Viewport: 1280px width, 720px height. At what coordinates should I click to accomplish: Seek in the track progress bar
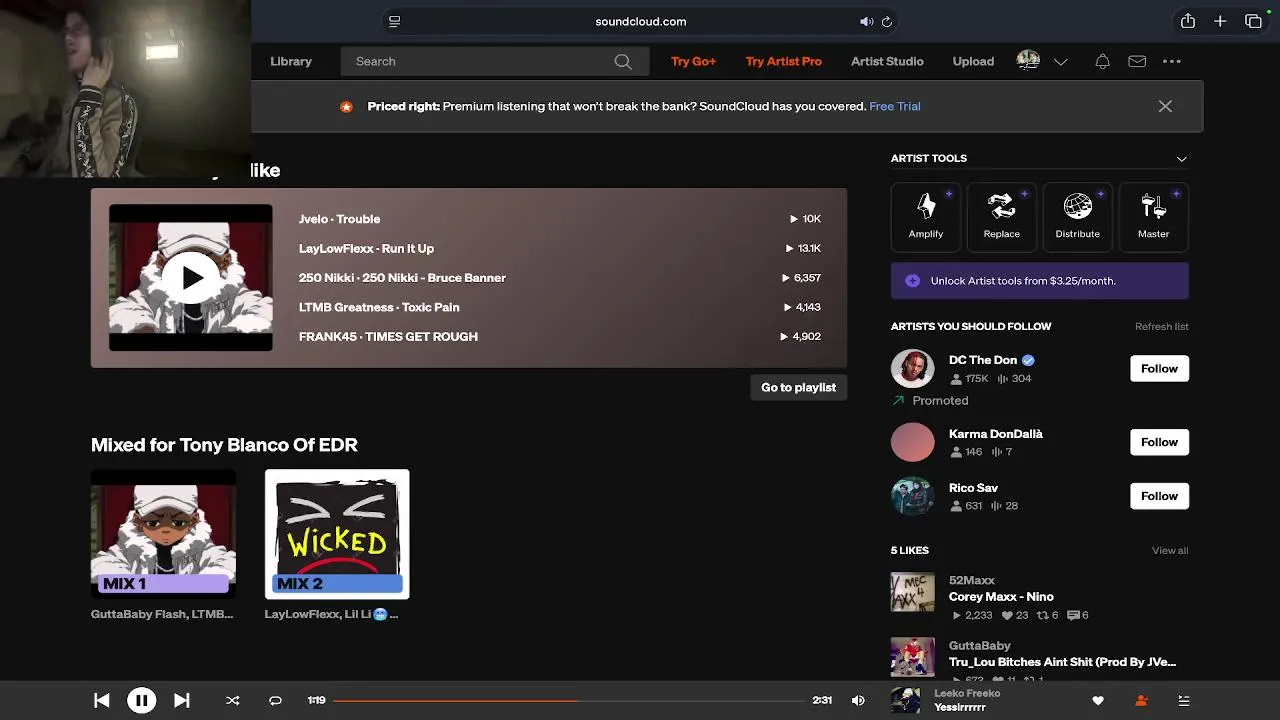(x=570, y=701)
